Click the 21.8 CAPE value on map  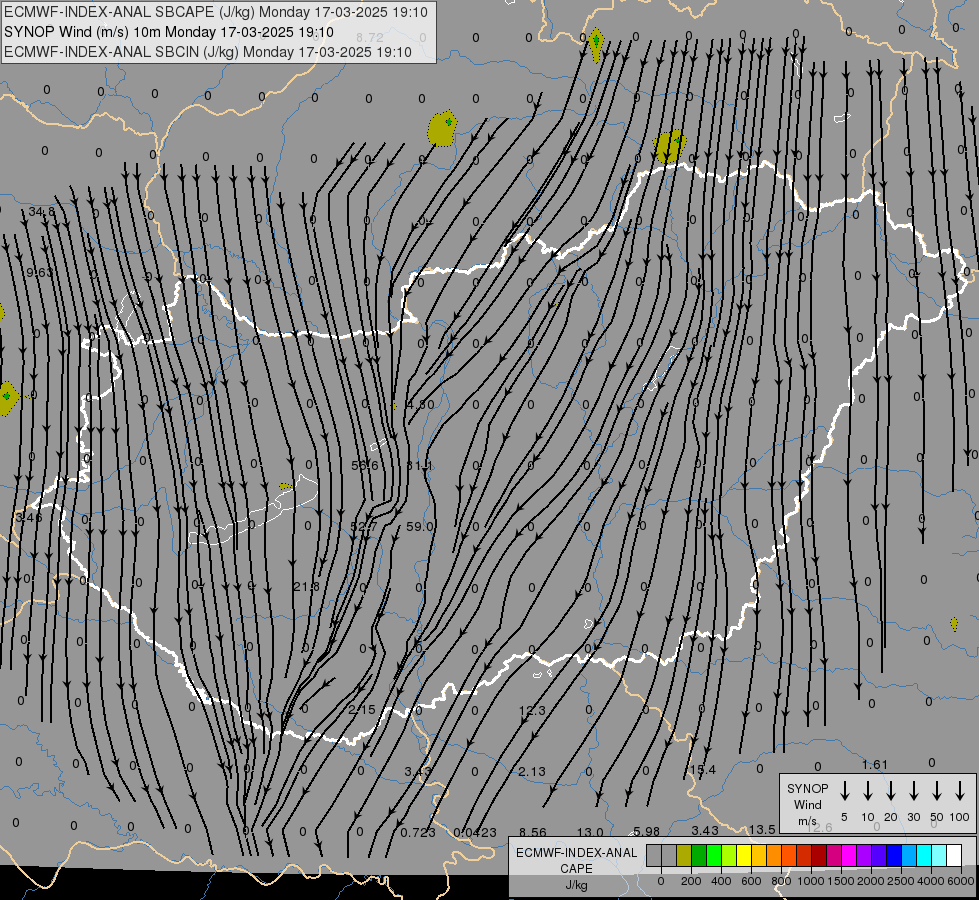tap(306, 586)
